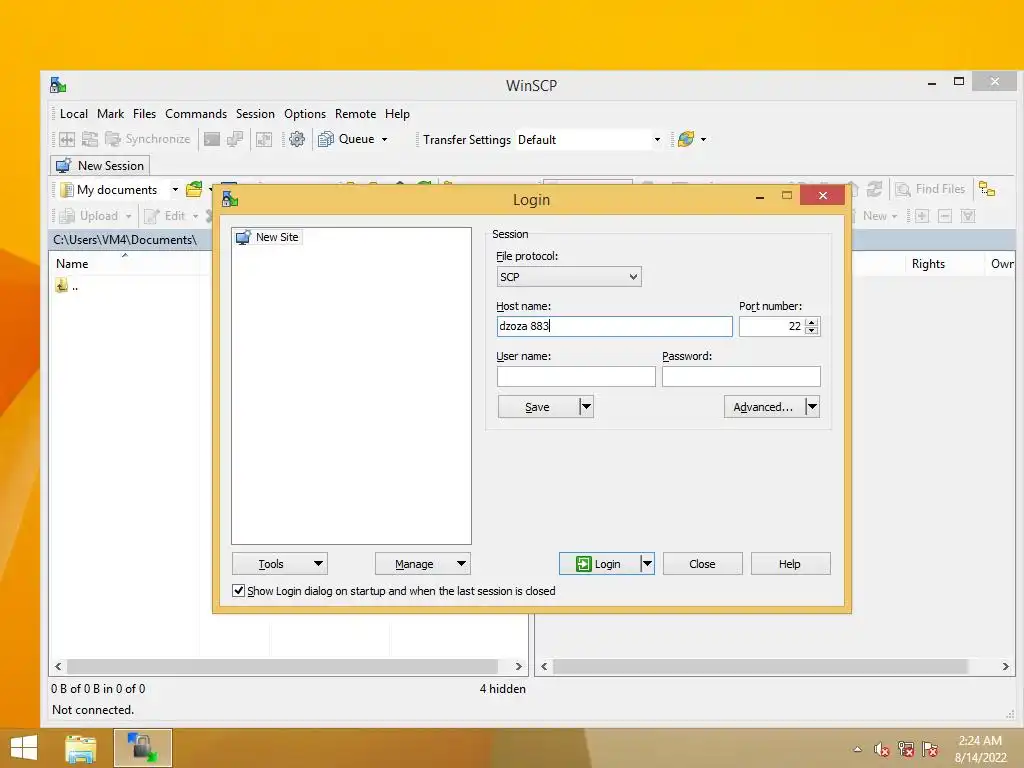
Task: Click the Host name input field
Action: click(x=615, y=327)
